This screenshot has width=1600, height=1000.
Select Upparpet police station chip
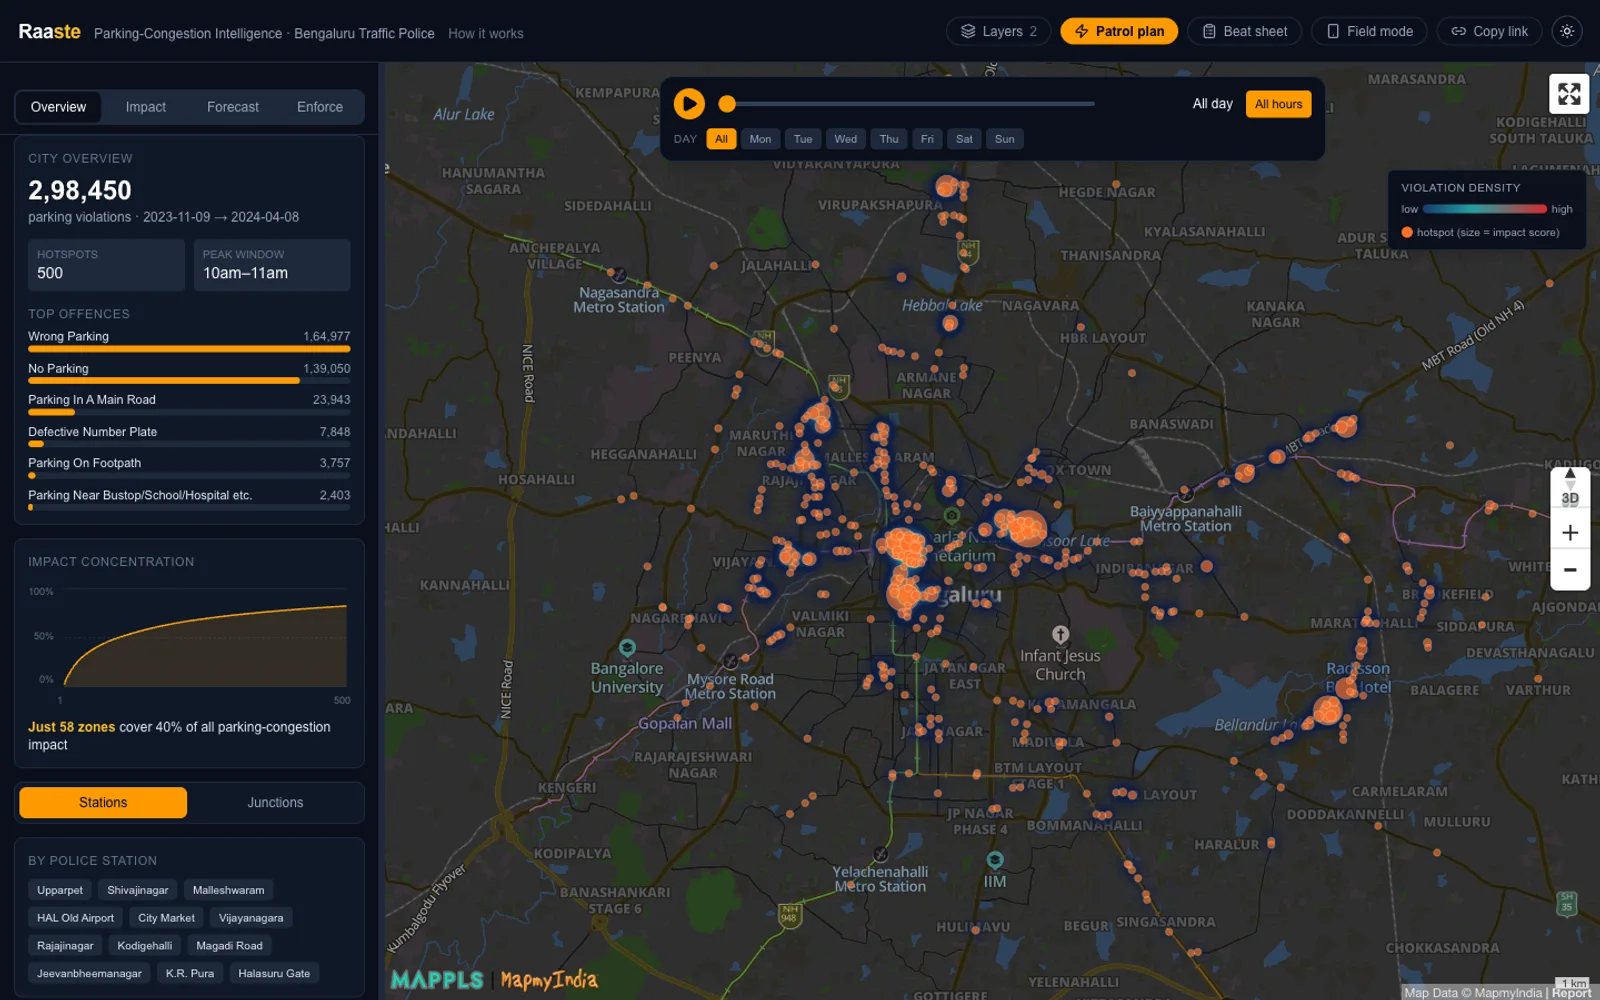click(60, 890)
